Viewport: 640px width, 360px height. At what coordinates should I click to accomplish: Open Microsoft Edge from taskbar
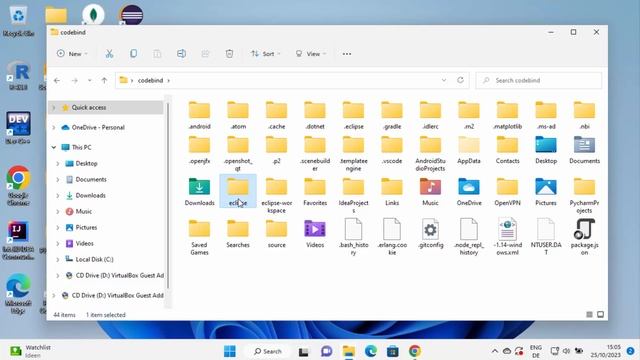pos(371,351)
